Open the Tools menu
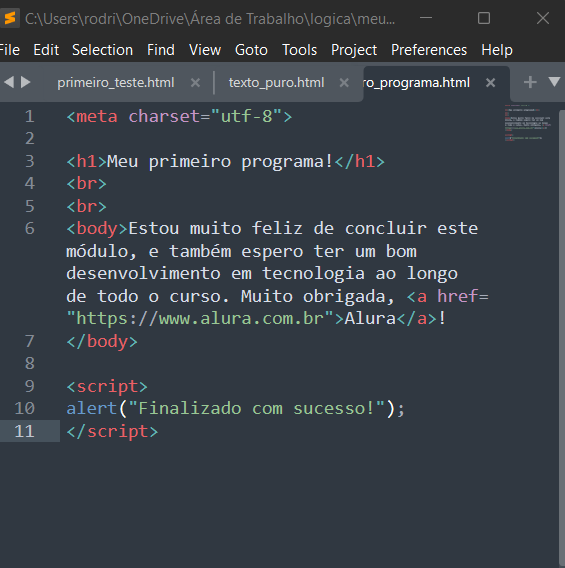The width and height of the screenshot is (565, 568). pyautogui.click(x=300, y=50)
